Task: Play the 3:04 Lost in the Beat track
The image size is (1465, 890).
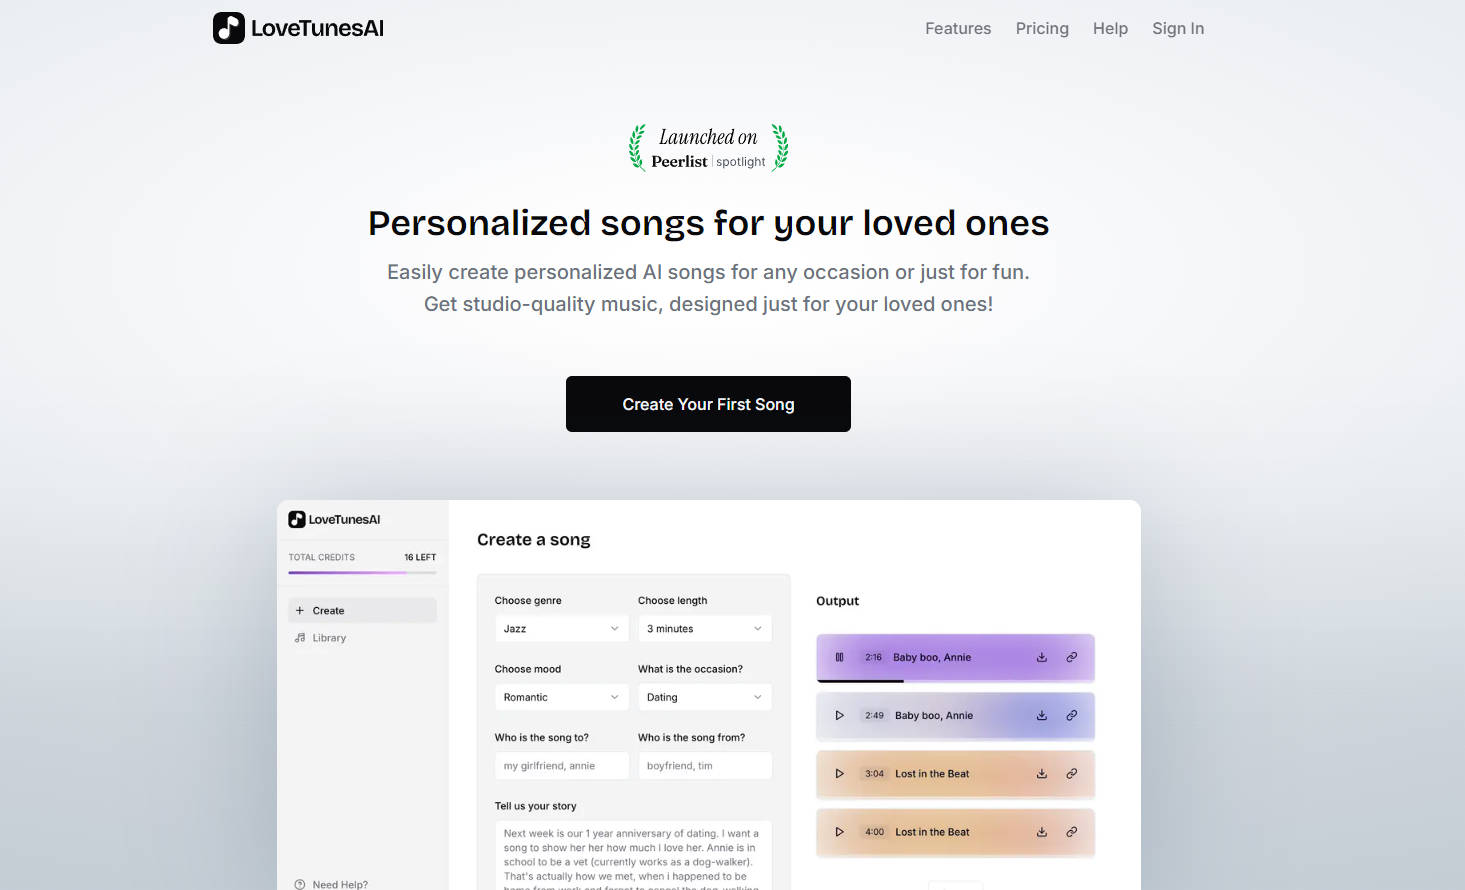Action: point(840,774)
